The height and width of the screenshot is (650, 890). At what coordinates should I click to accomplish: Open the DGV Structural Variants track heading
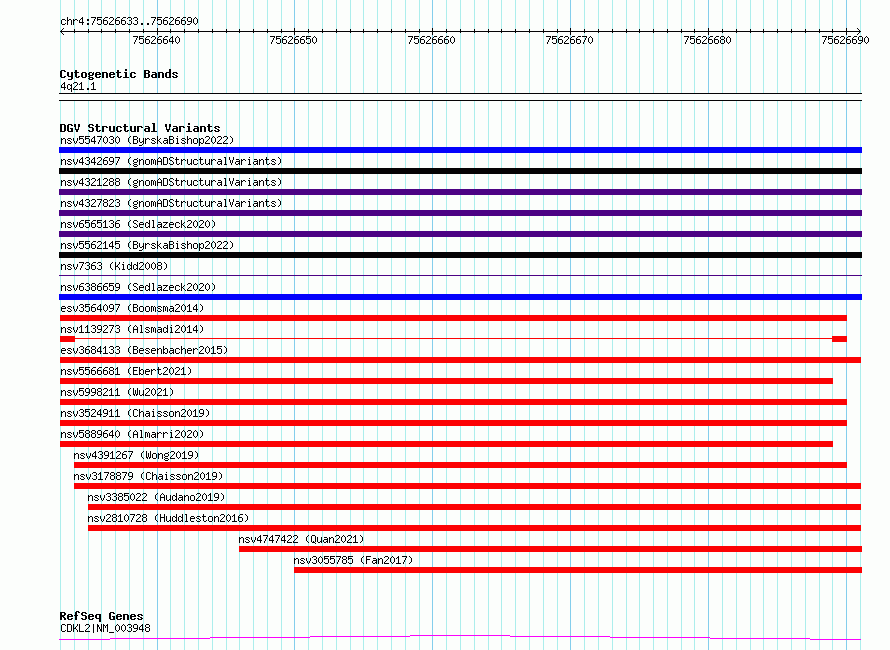tap(140, 128)
